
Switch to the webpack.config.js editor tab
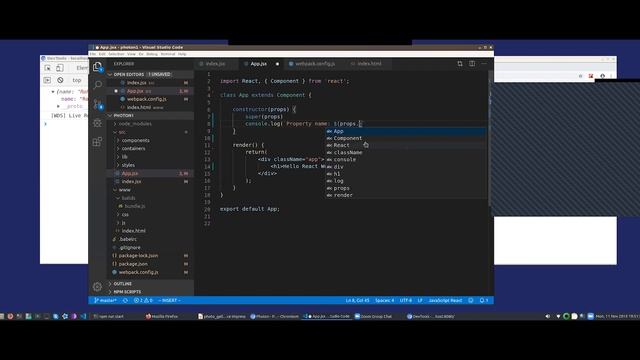(315, 64)
